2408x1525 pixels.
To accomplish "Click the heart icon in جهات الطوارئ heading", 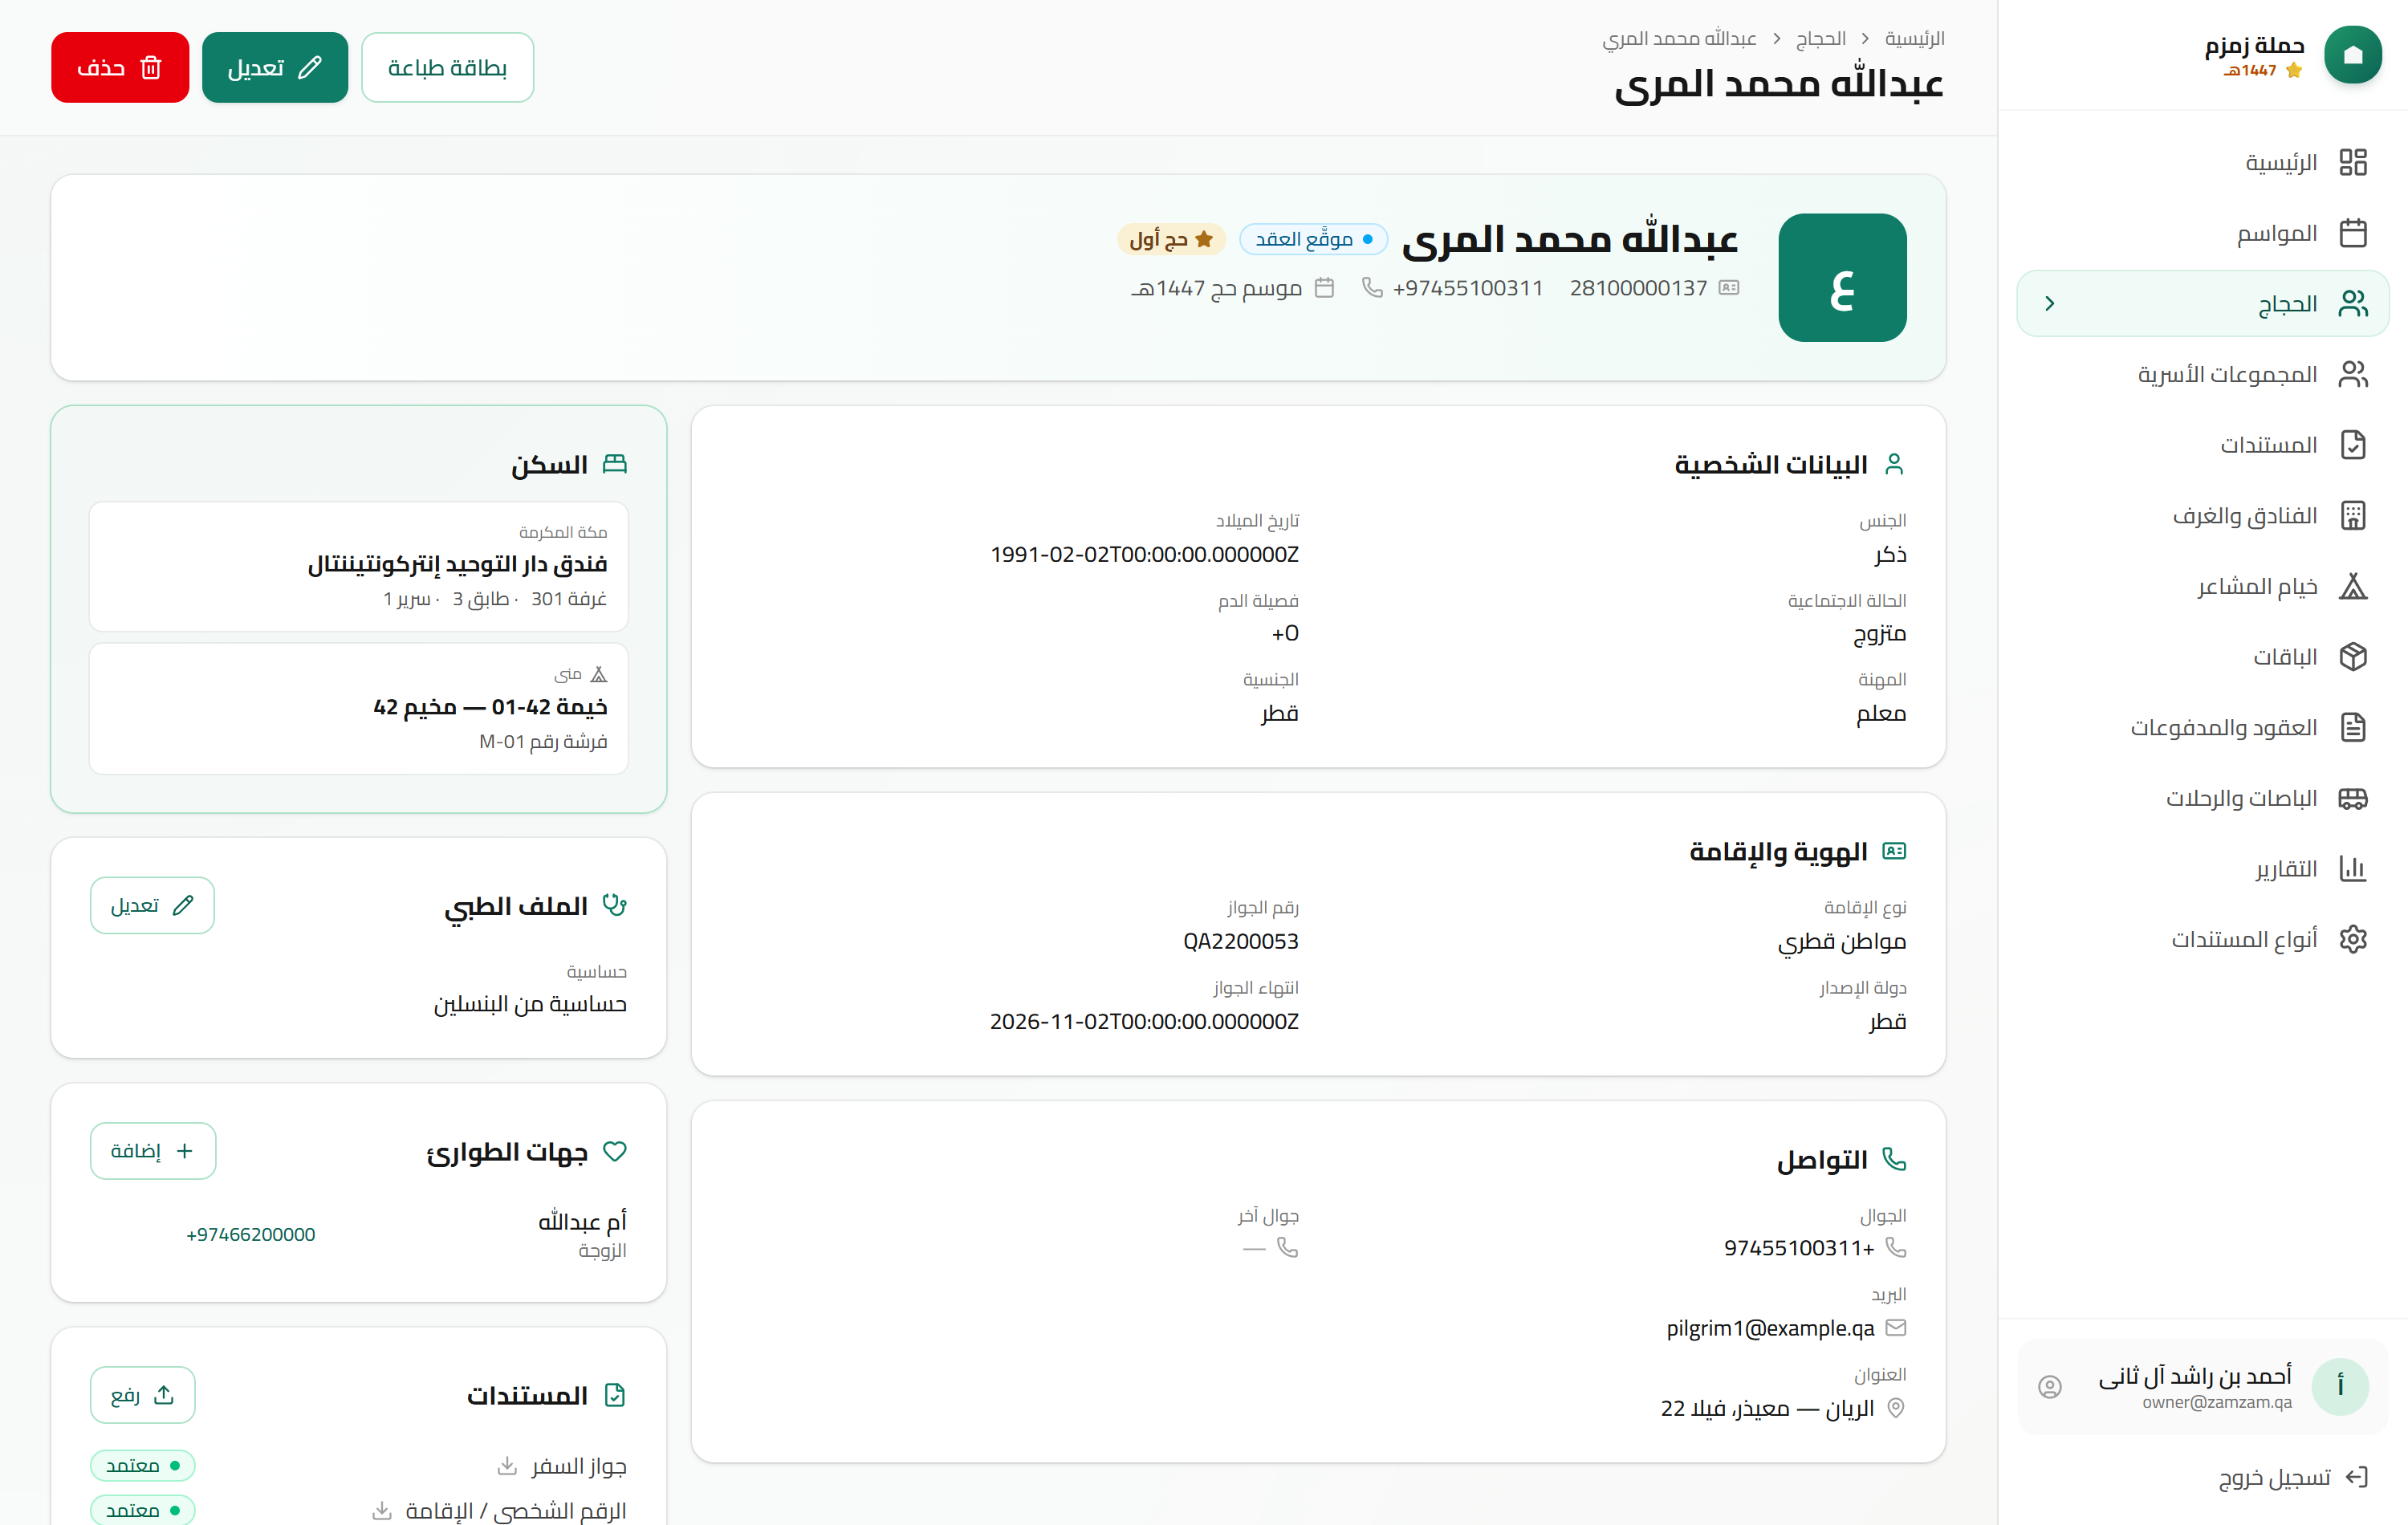I will [x=615, y=1151].
